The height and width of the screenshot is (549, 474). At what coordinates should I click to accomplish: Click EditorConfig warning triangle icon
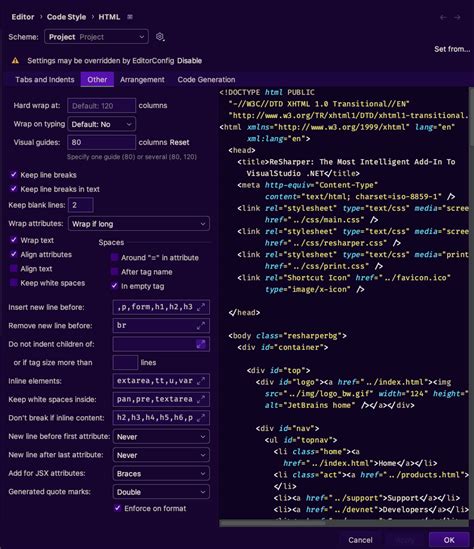(15, 61)
